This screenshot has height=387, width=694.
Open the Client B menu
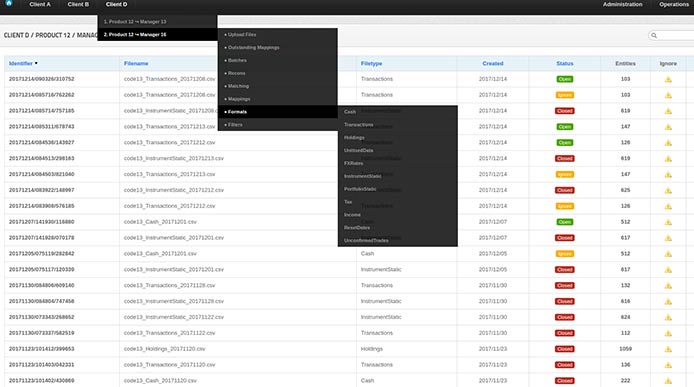click(x=78, y=4)
